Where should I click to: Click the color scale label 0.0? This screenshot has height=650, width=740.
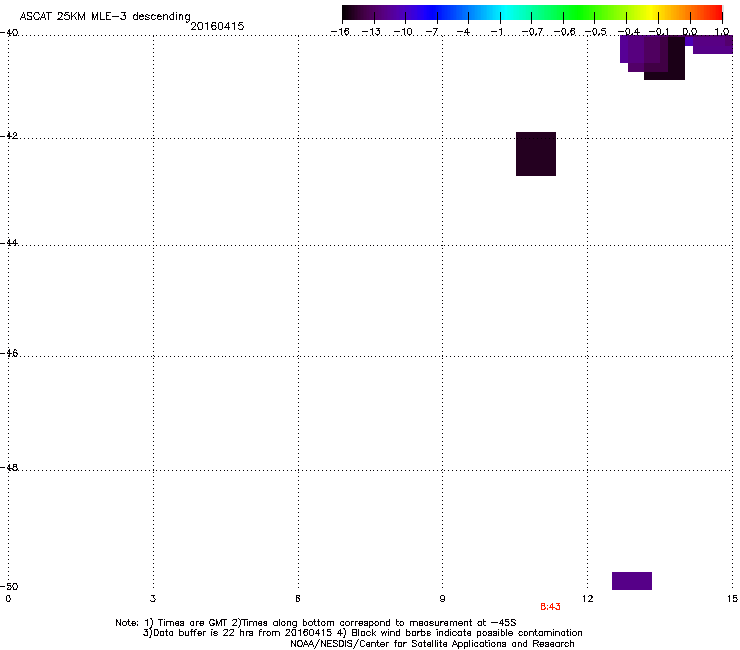(690, 32)
